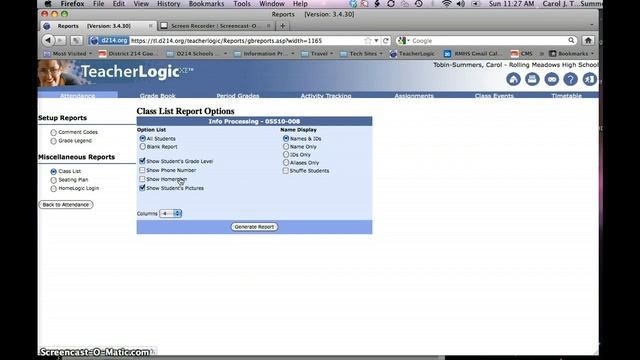Select IDs Only display option
The width and height of the screenshot is (640, 360).
pyautogui.click(x=286, y=154)
